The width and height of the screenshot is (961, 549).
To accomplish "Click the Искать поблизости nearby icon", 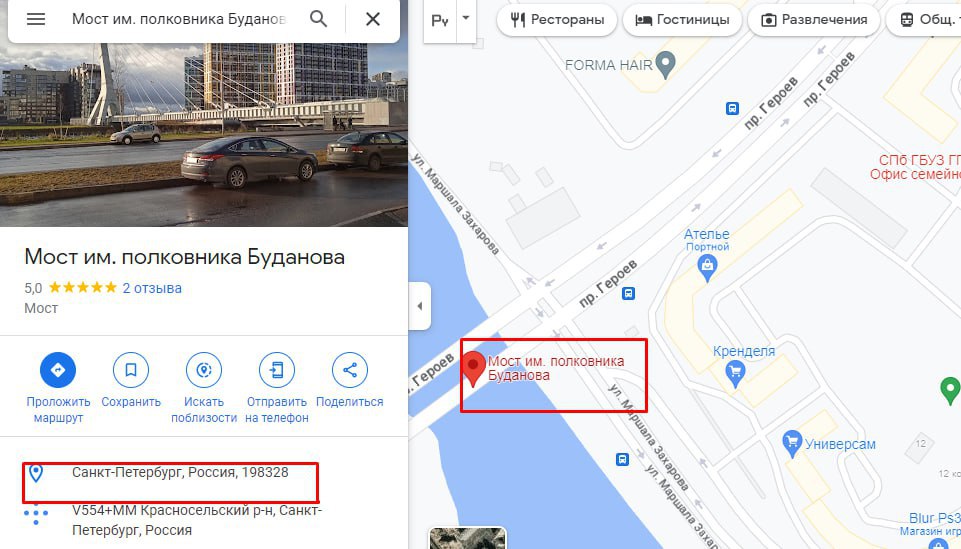I will pos(203,370).
